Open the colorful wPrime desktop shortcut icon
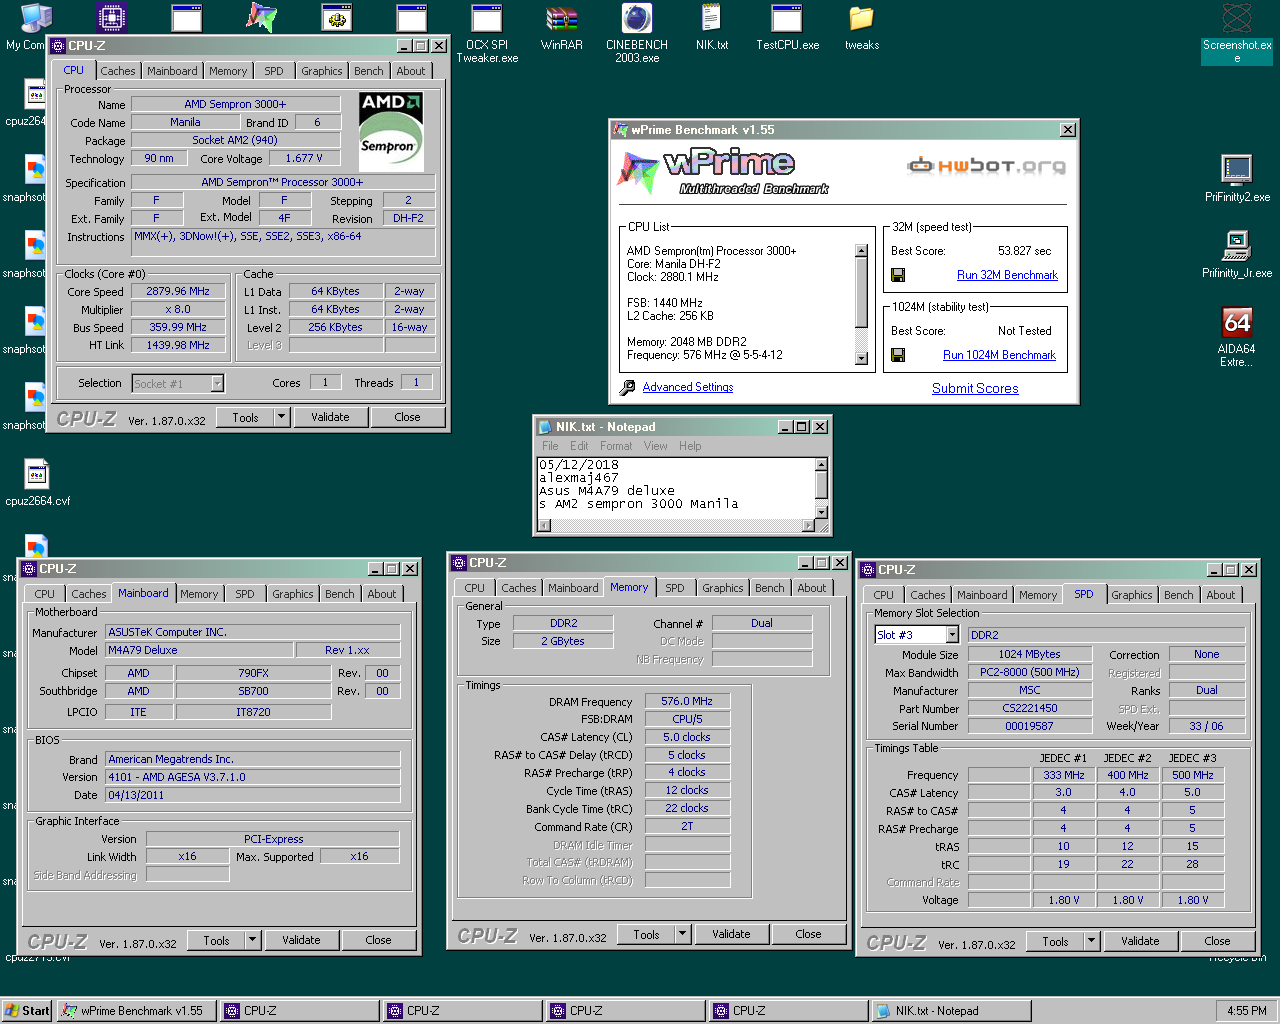 (261, 18)
